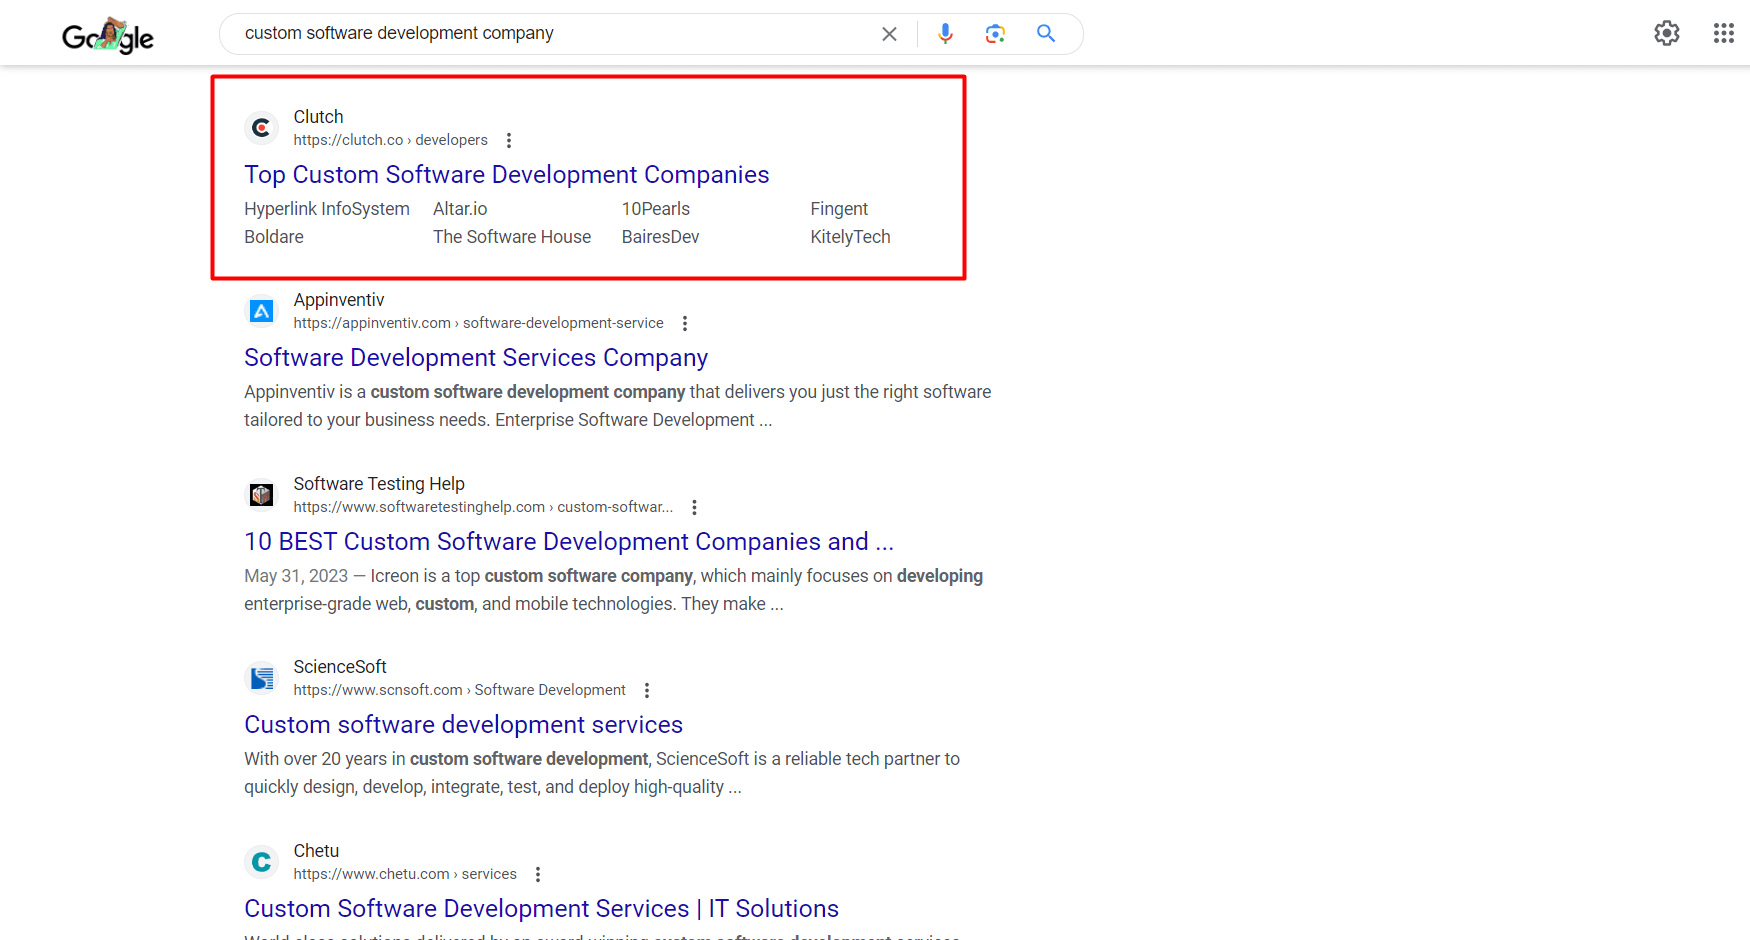Open 10 BEST Custom Software Development Companies link
The image size is (1750, 940).
[569, 542]
